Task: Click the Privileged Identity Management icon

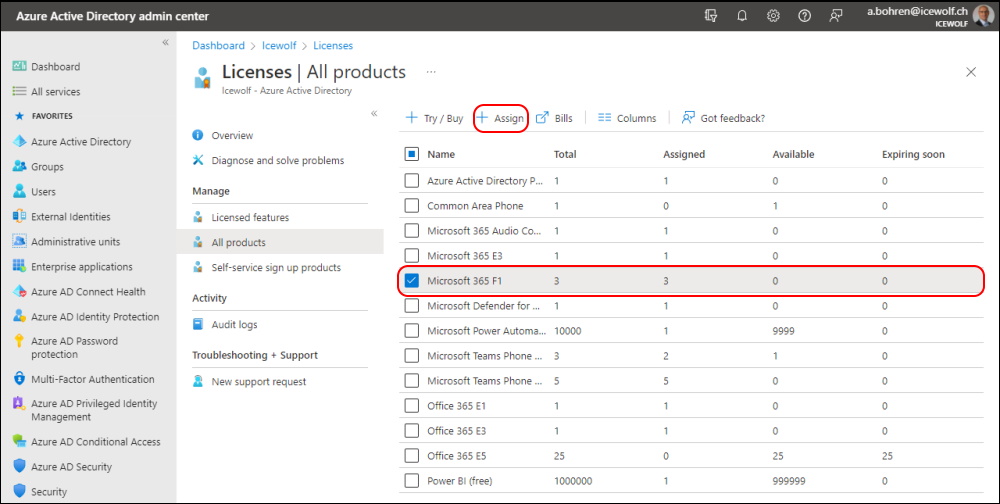Action: point(20,403)
